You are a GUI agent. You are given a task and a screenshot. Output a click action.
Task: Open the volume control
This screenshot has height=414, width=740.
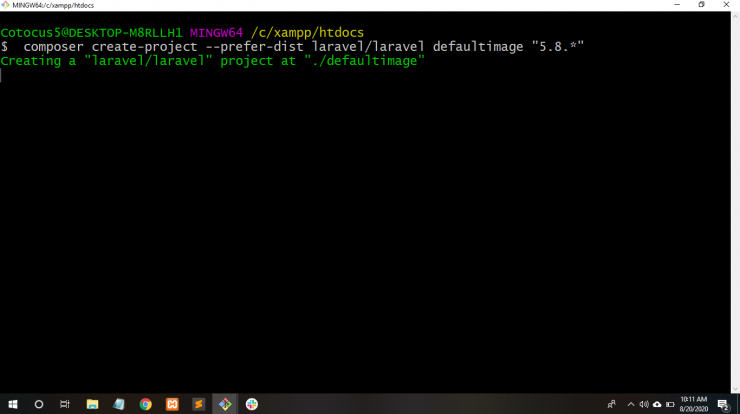(644, 404)
